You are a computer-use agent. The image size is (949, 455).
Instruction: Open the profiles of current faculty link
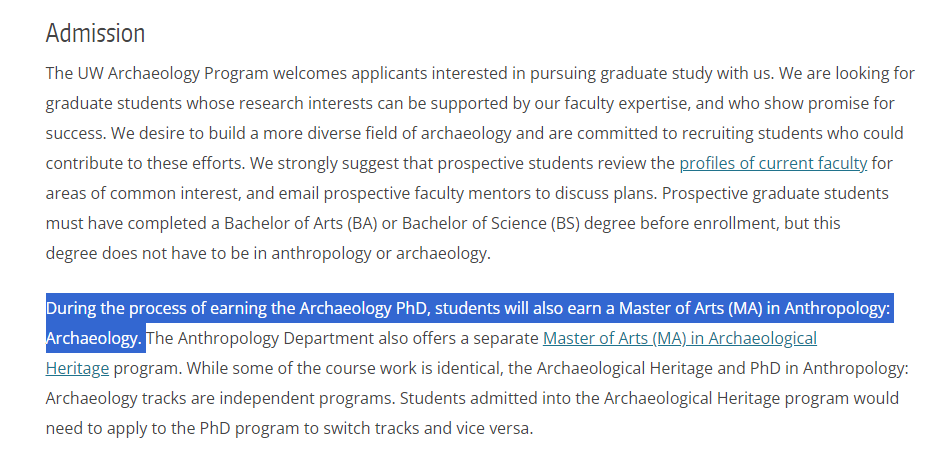(x=773, y=163)
